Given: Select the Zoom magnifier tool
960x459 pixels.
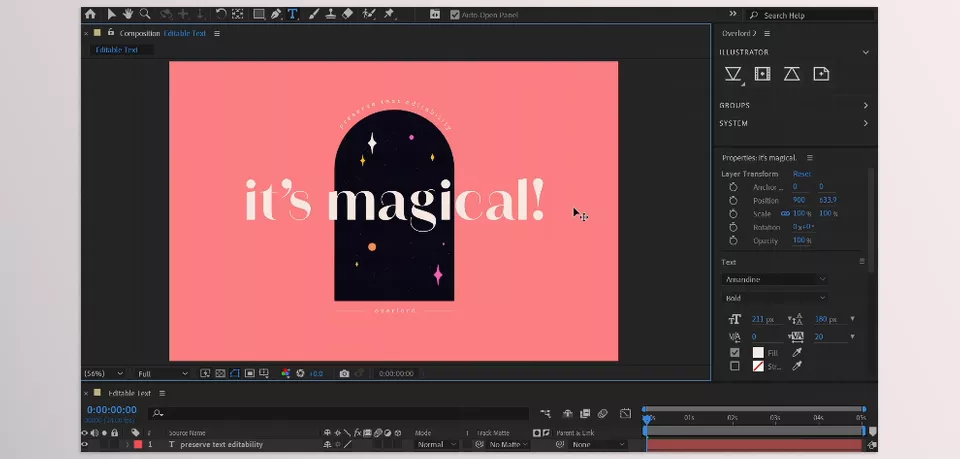Looking at the screenshot, I should coord(145,13).
